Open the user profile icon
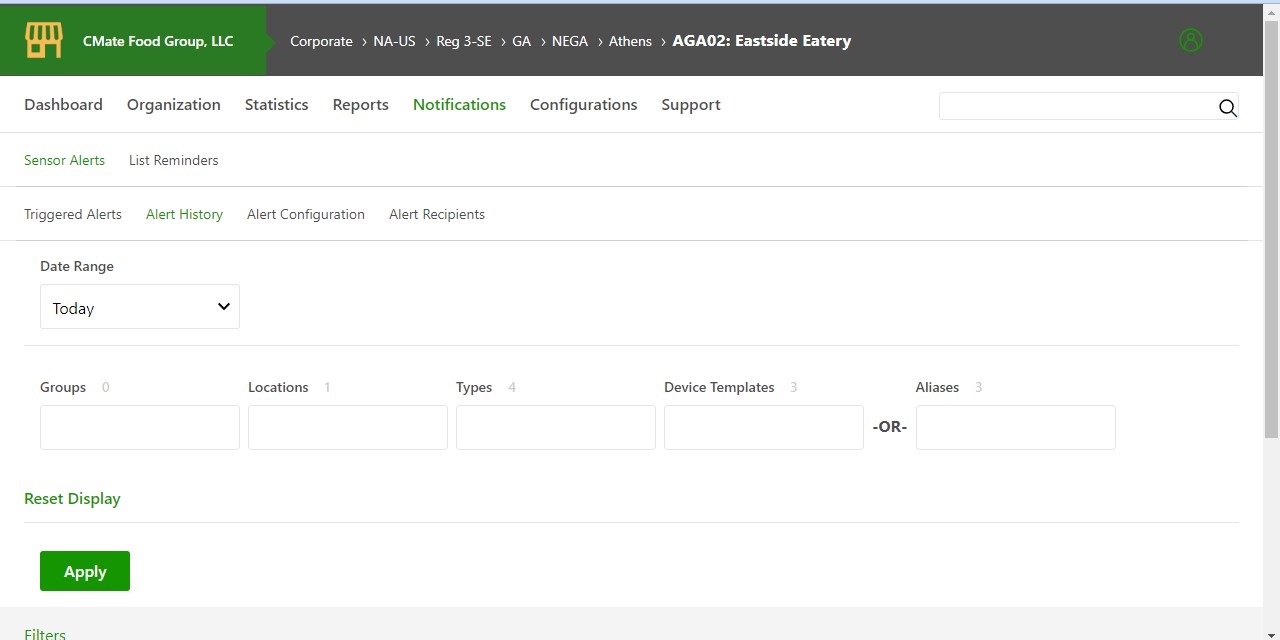Screen dimensions: 1280x640 coord(1190,41)
